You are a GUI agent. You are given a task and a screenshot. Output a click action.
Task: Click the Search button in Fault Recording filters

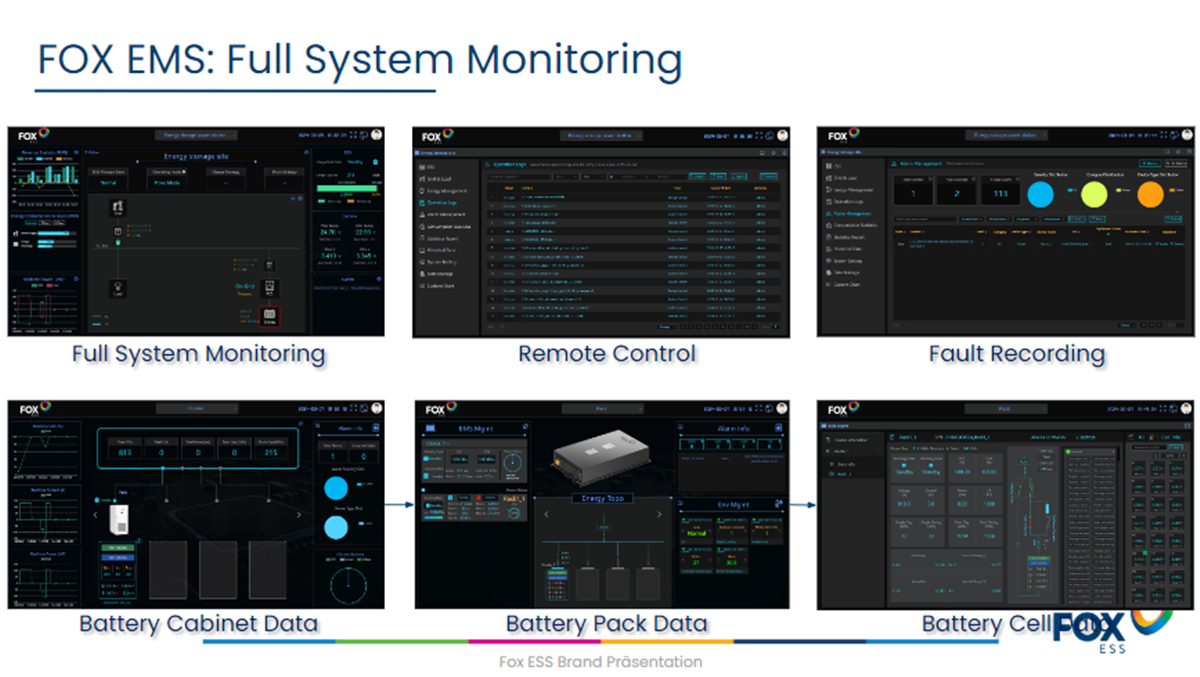1076,217
